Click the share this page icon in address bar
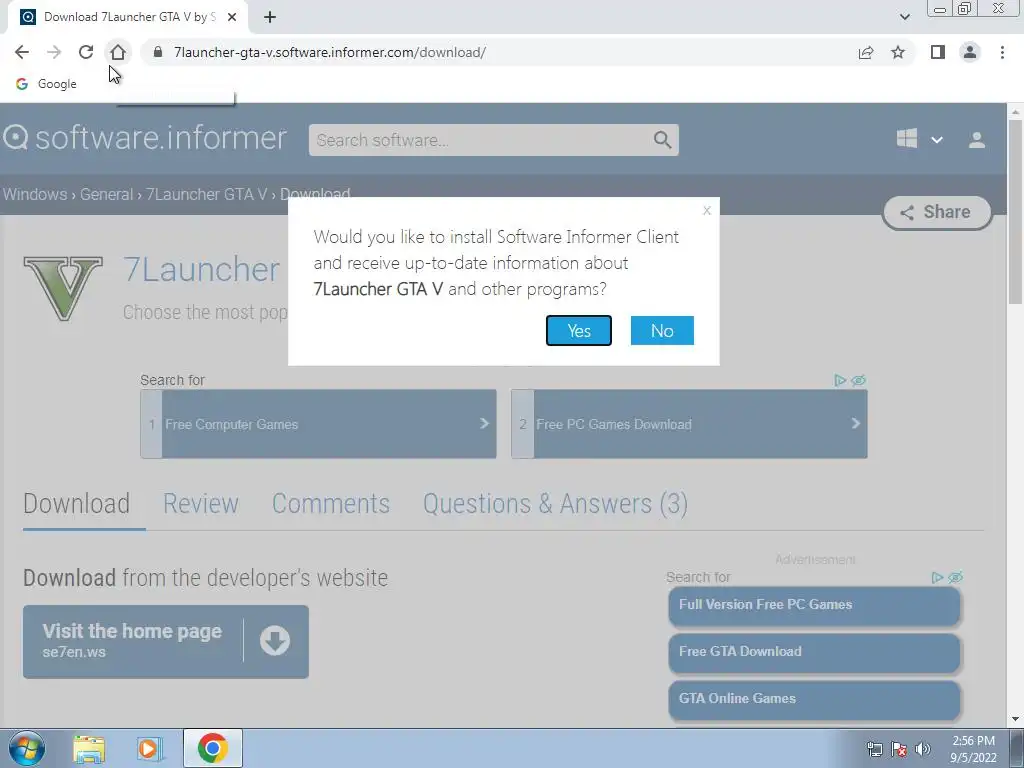The image size is (1024, 768). (x=866, y=52)
